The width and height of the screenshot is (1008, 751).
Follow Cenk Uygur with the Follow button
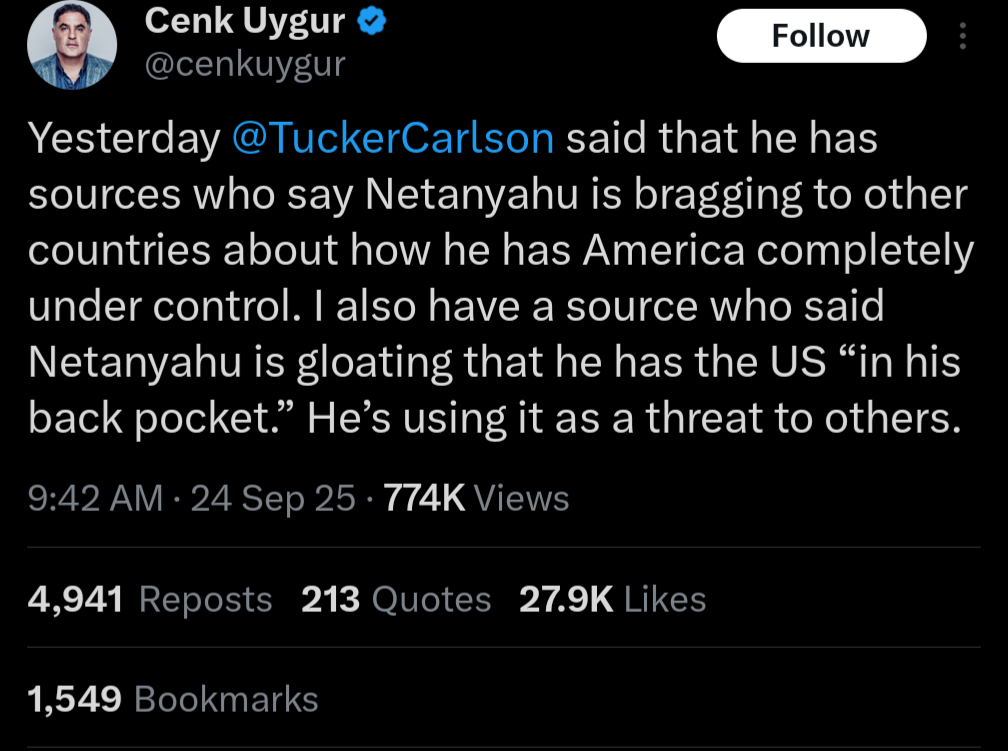821,36
